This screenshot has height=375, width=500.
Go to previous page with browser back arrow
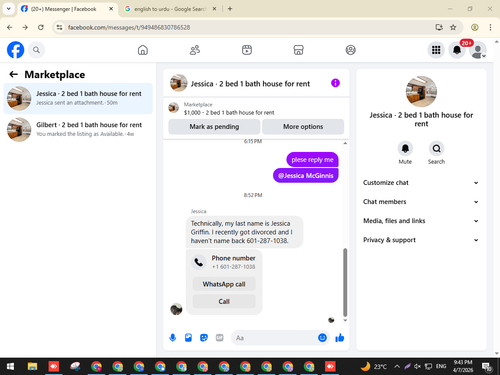10,27
